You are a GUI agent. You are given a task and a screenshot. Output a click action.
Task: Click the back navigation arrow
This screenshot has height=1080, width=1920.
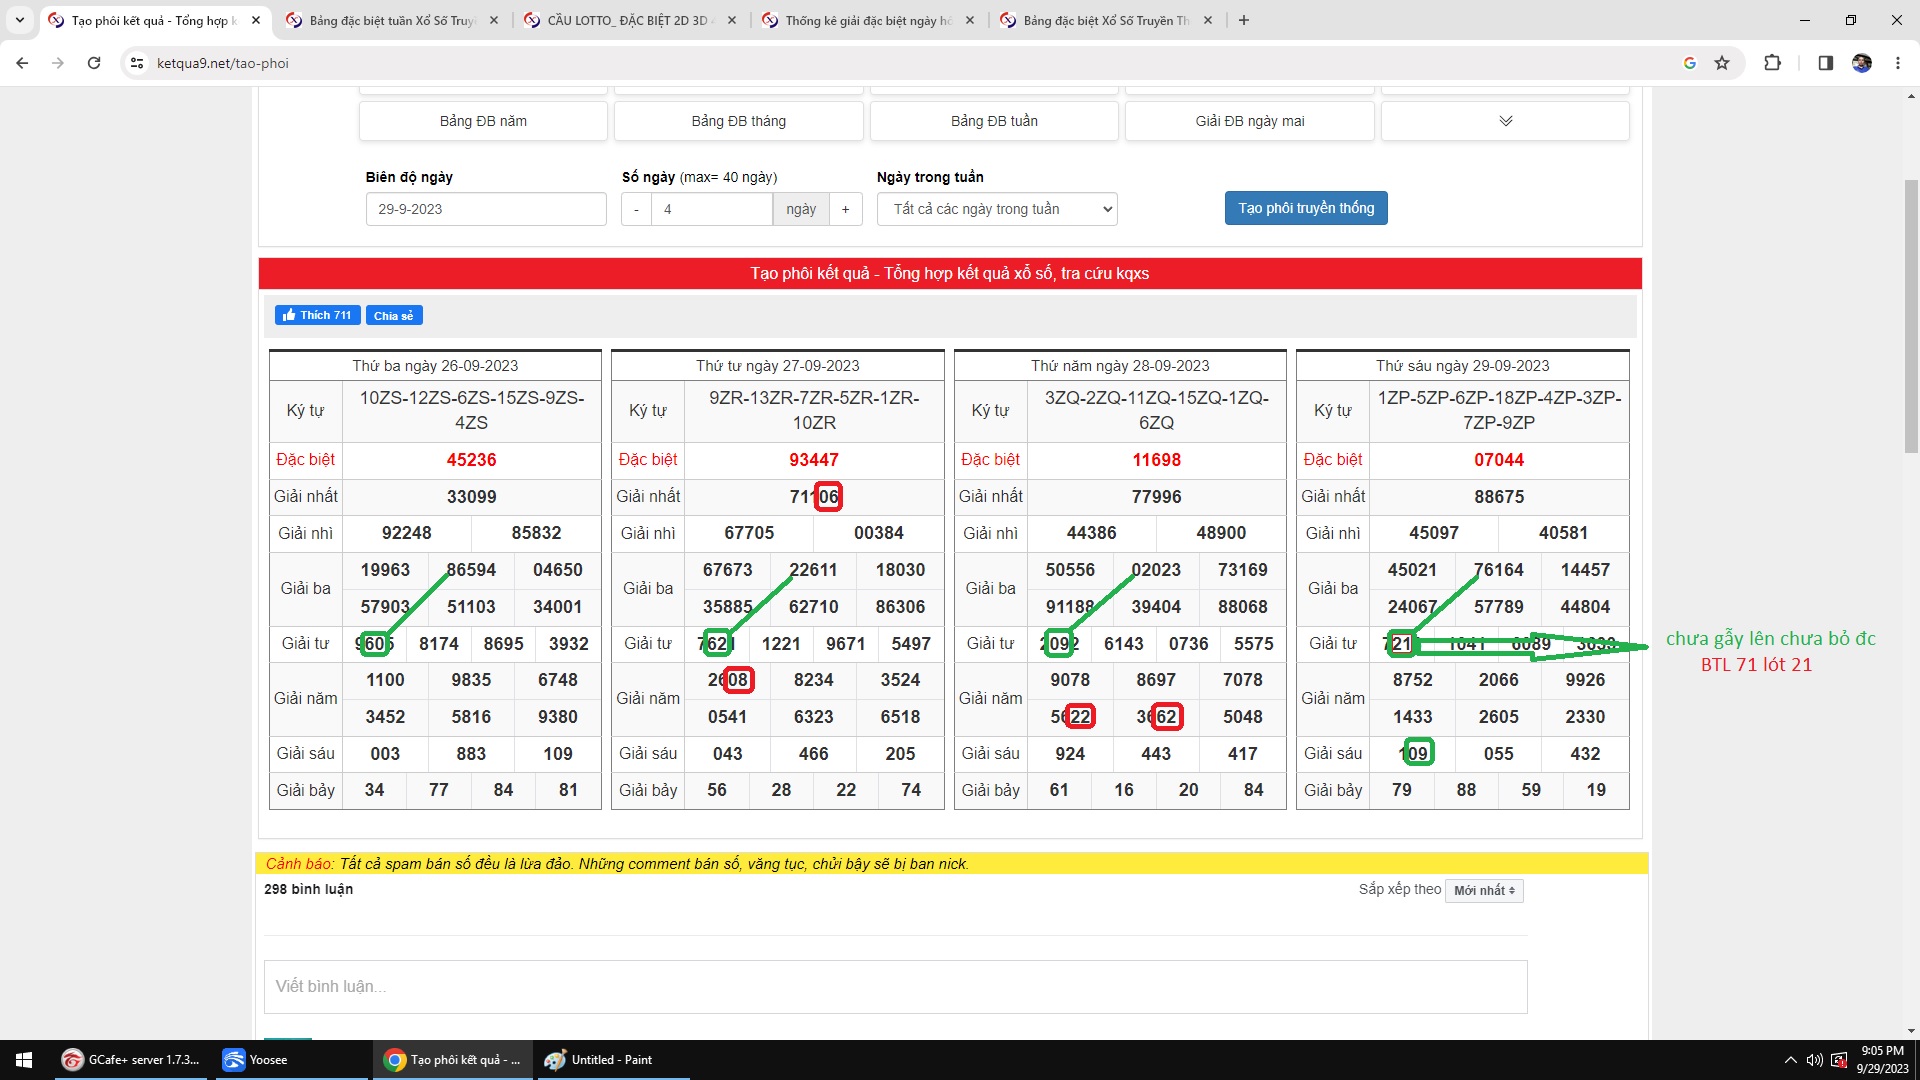click(x=22, y=63)
